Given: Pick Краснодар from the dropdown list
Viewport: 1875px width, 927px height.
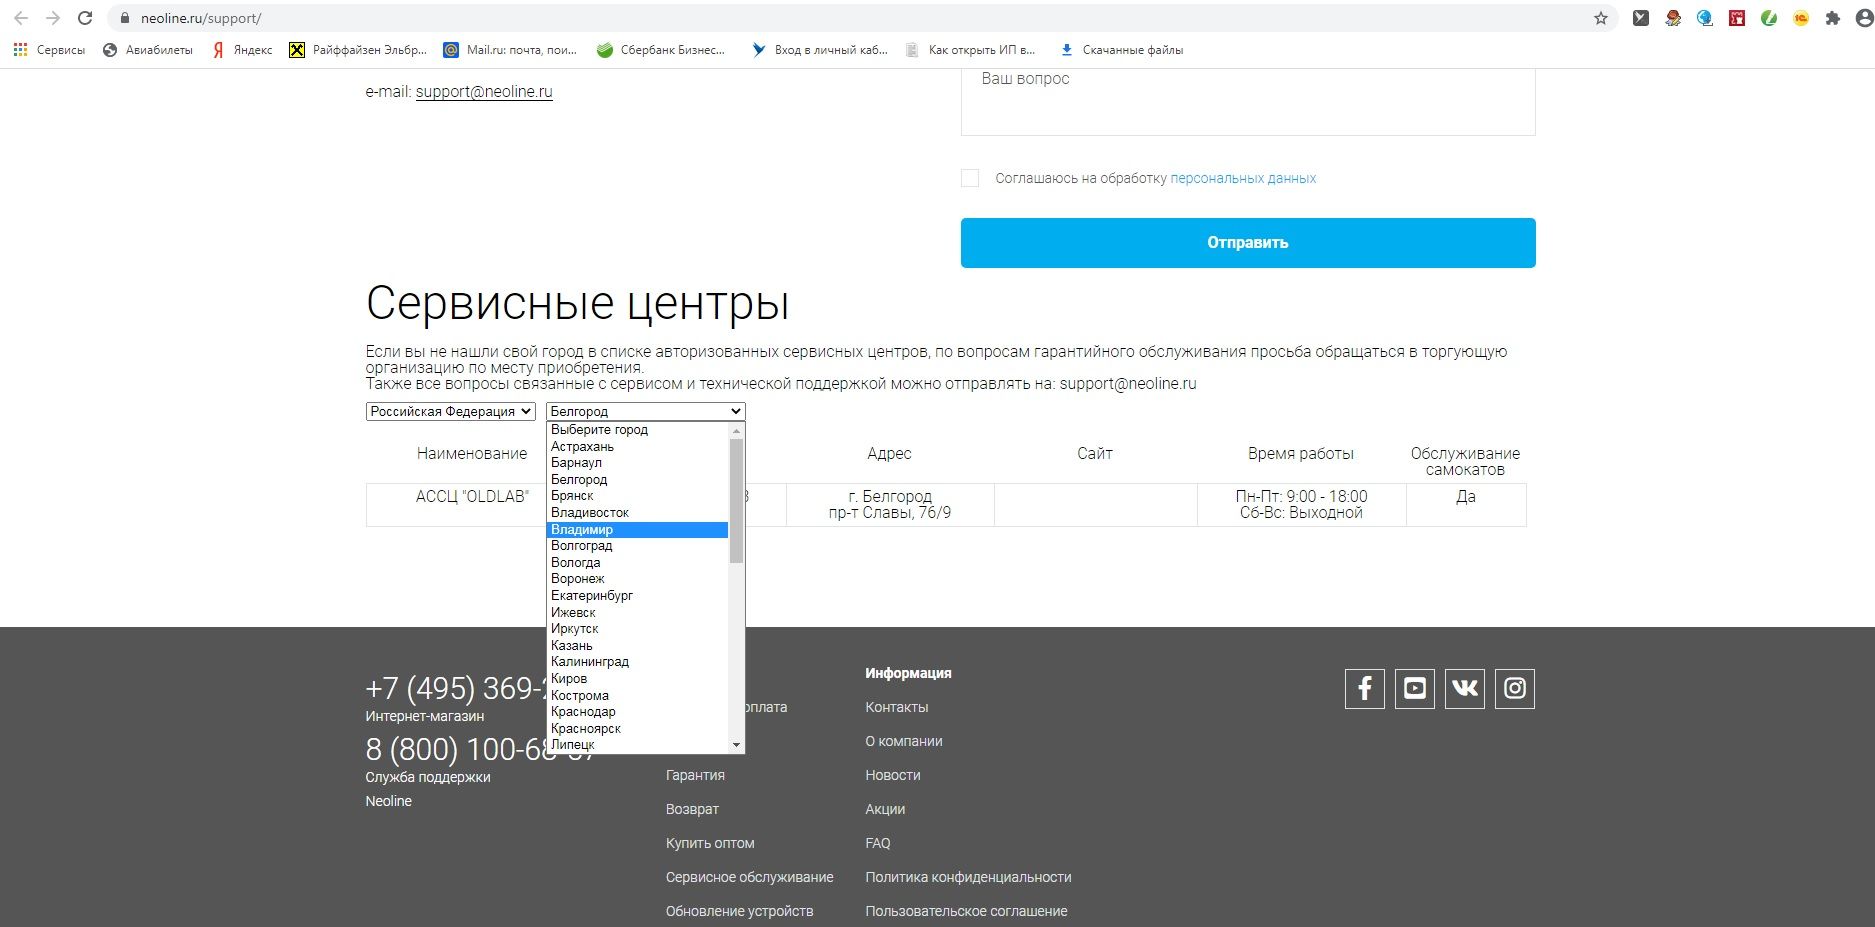Looking at the screenshot, I should click(x=583, y=712).
